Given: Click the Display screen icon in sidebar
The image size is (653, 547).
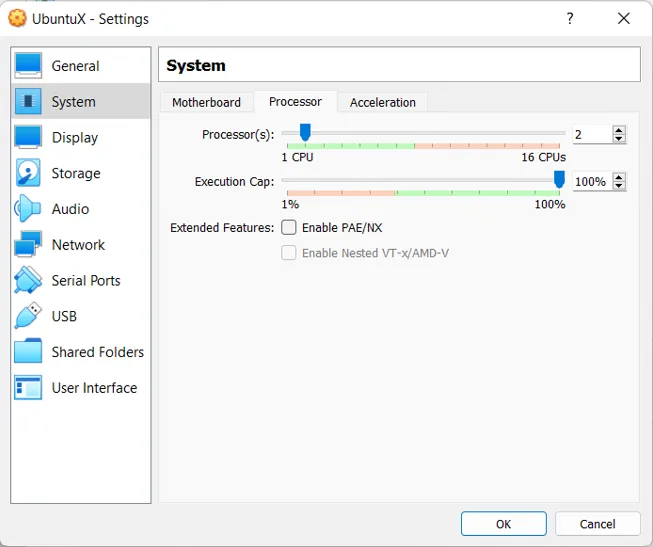Looking at the screenshot, I should (28, 137).
